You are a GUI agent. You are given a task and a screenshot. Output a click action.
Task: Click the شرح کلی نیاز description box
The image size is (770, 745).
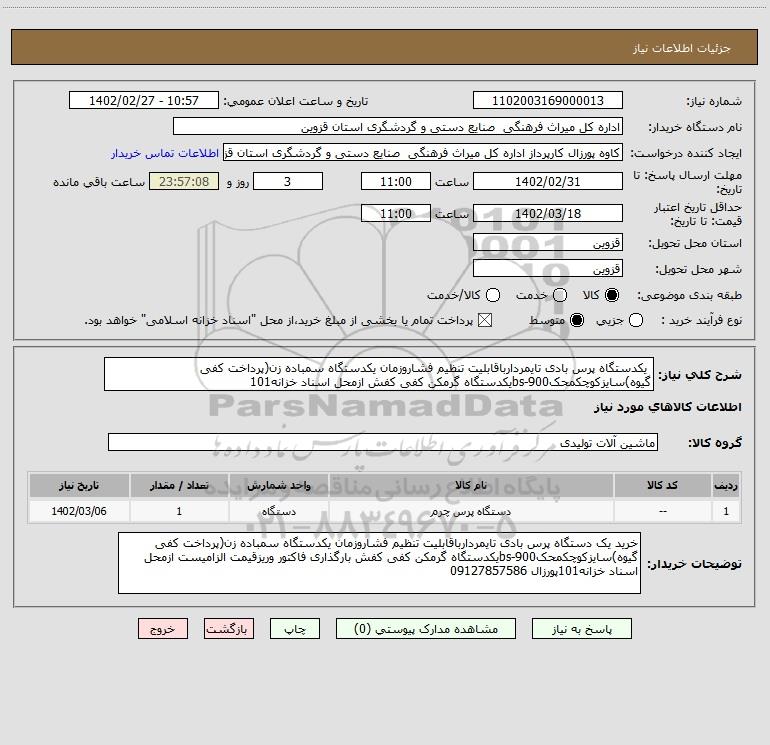(379, 375)
